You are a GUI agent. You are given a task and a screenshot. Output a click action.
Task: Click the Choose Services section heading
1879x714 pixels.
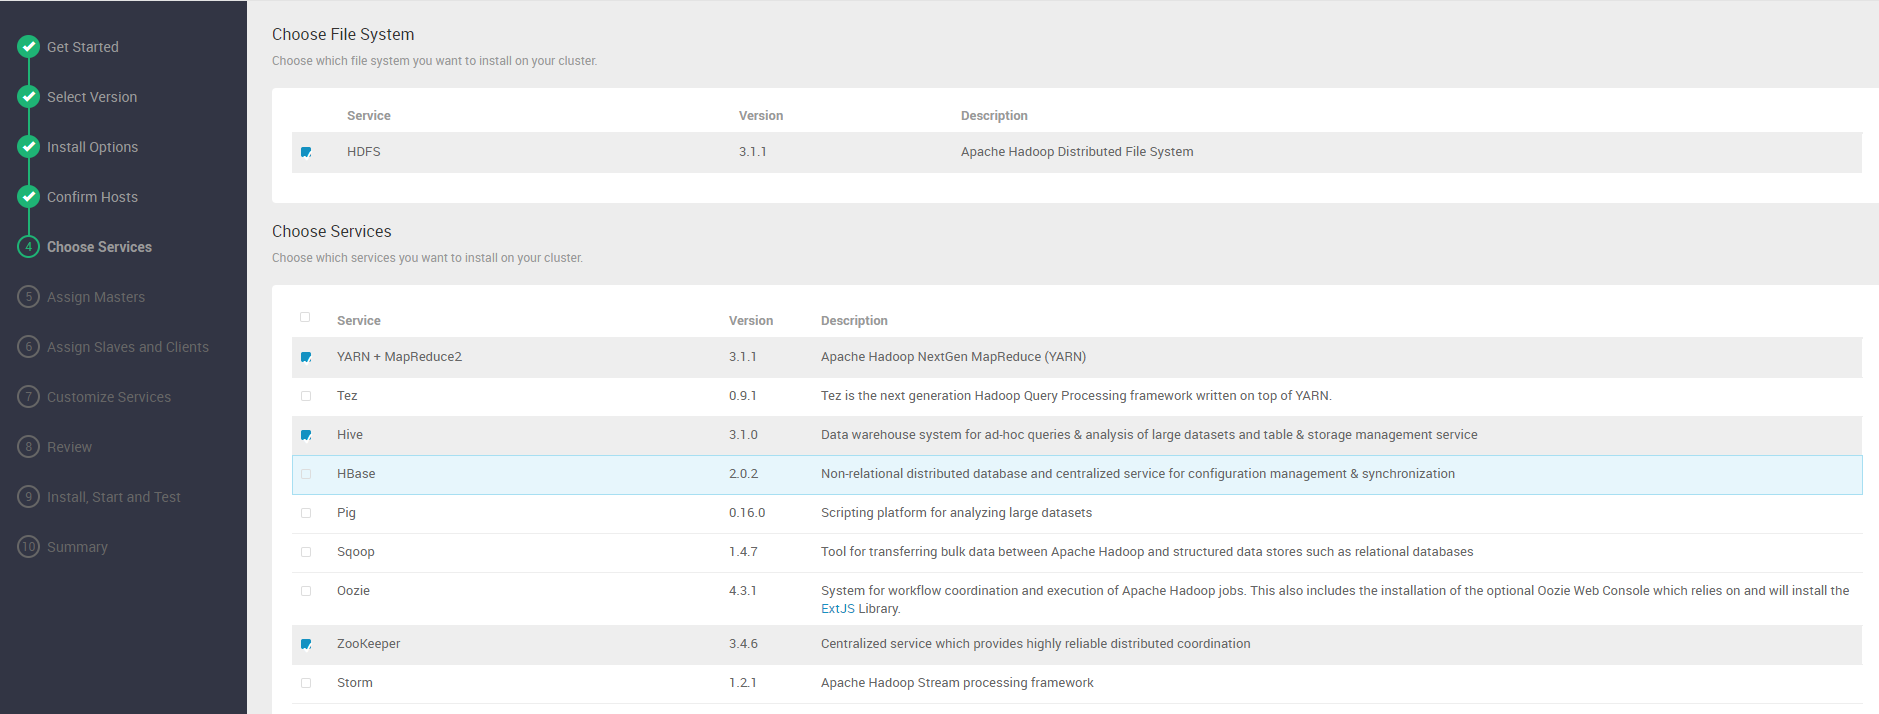click(332, 231)
